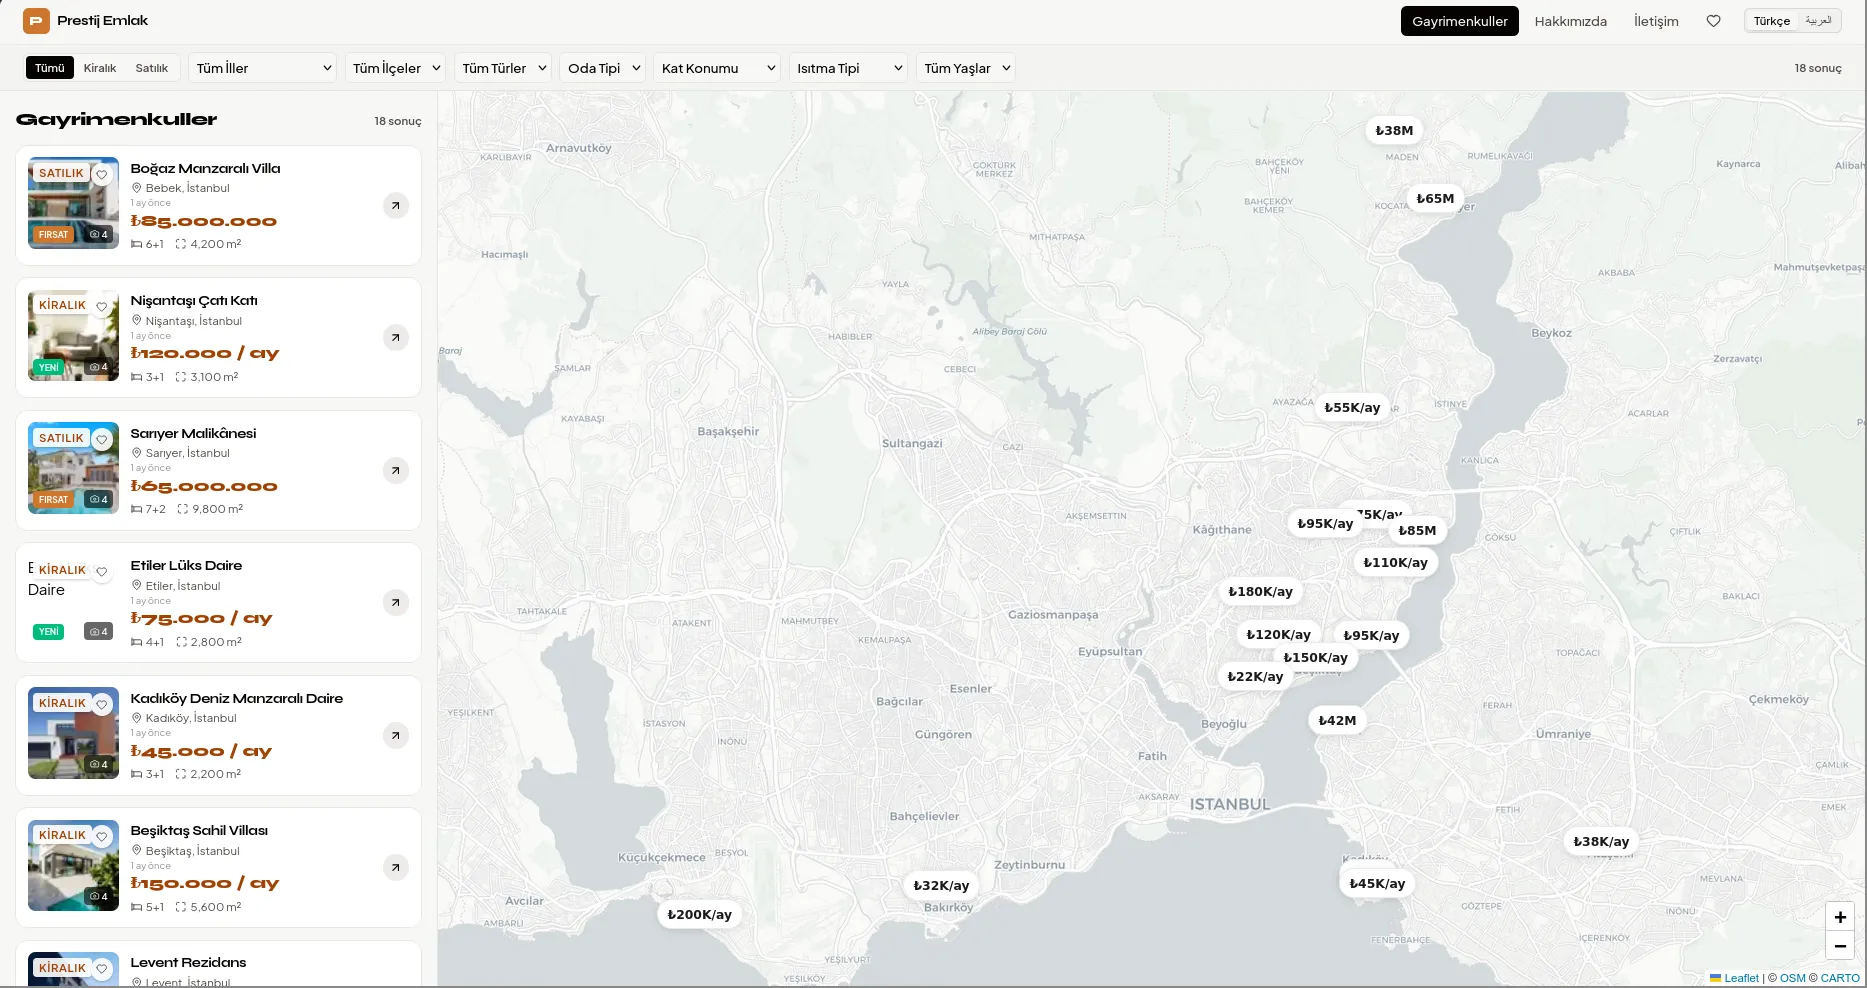
Task: Select the ₺42M map price marker
Action: (1337, 720)
